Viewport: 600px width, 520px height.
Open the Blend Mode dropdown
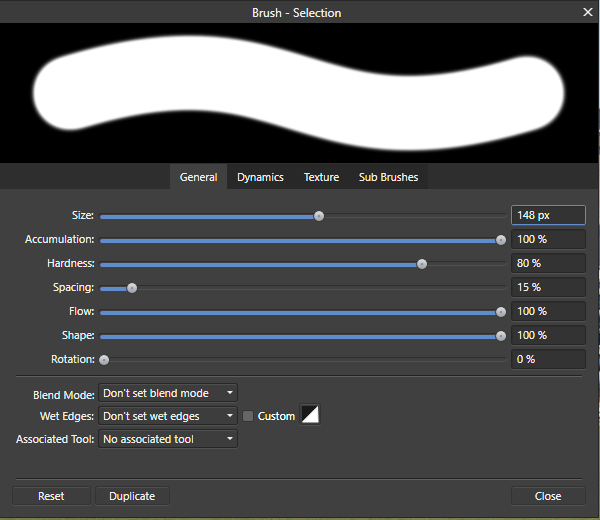point(168,393)
